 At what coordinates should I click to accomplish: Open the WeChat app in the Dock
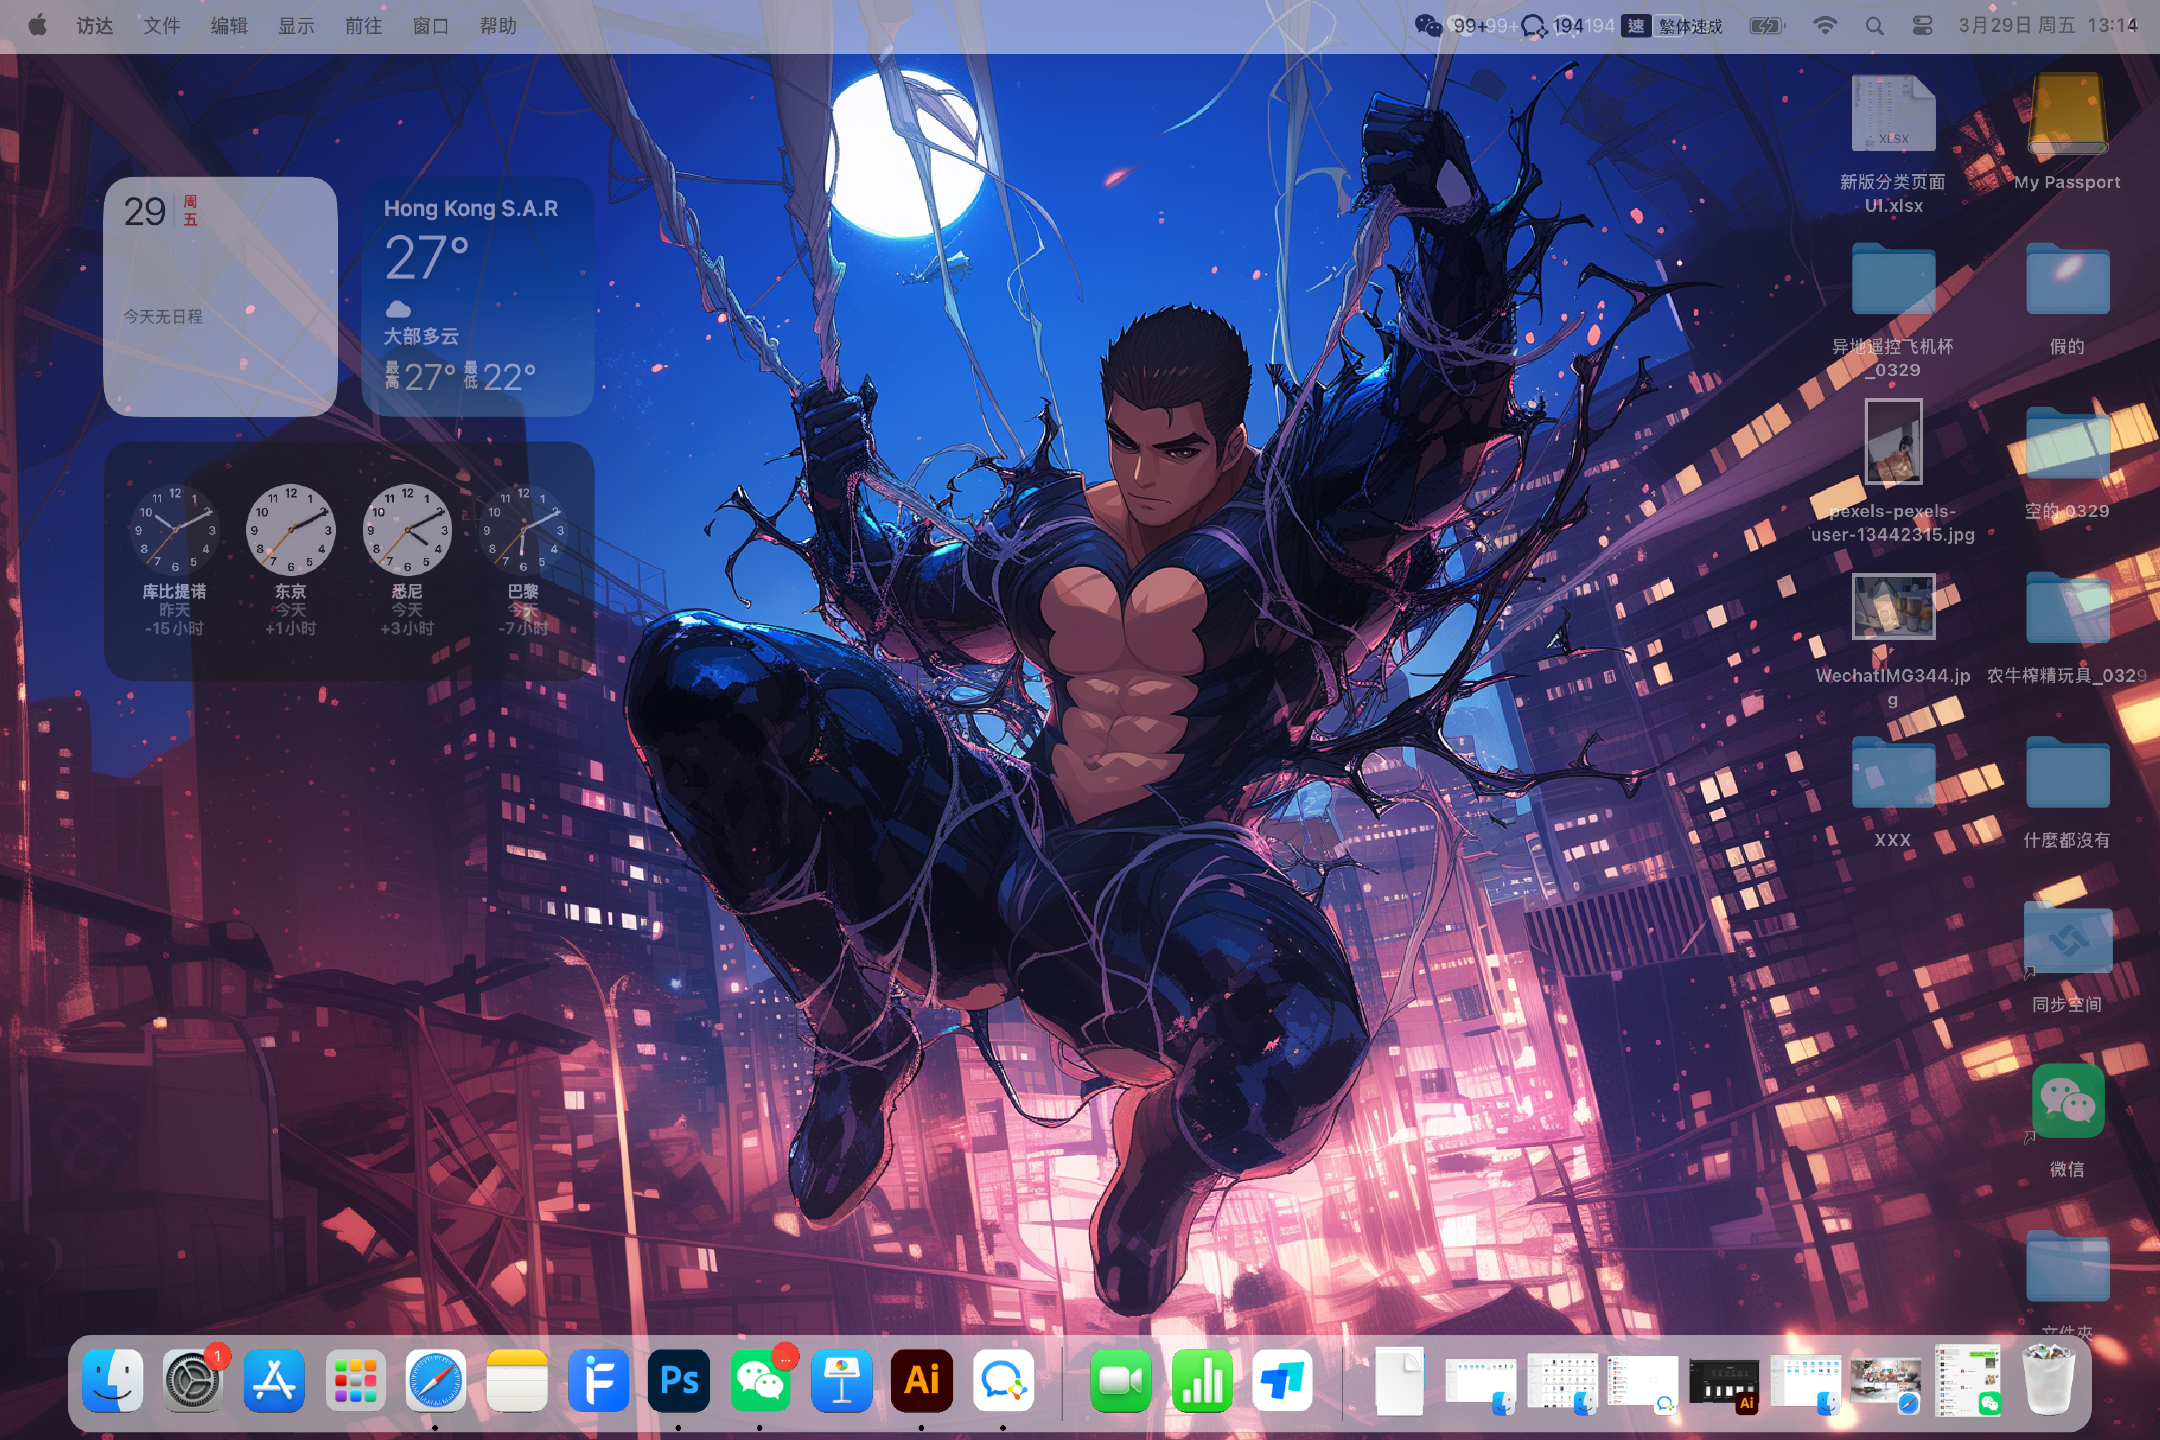(760, 1381)
